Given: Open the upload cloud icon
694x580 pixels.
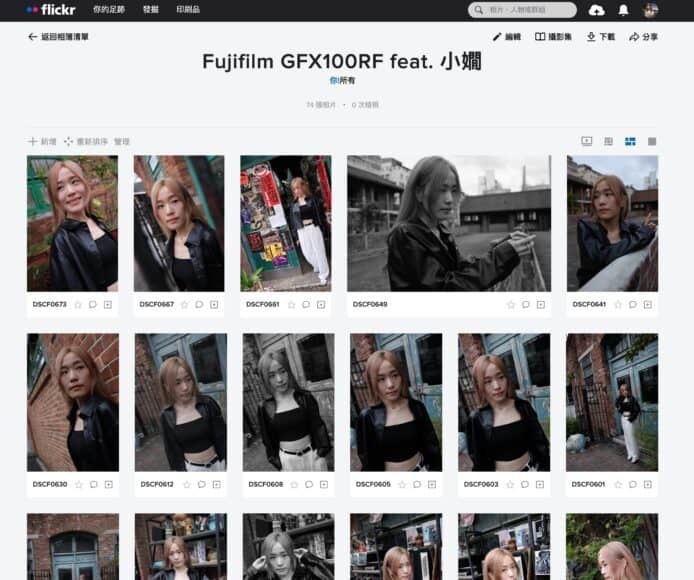Looking at the screenshot, I should (597, 10).
